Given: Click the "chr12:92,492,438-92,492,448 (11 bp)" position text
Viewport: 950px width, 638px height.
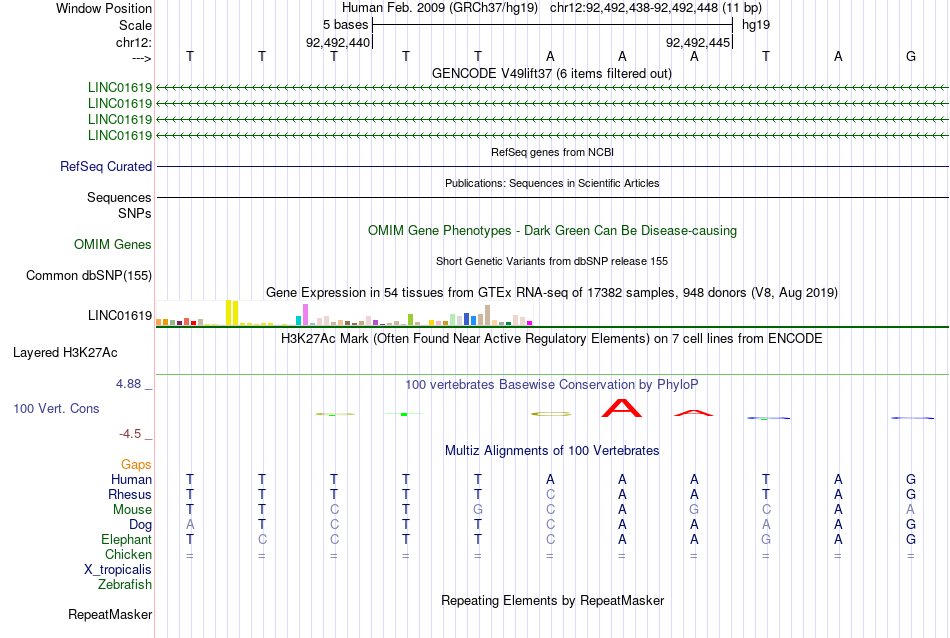Looking at the screenshot, I should coord(656,8).
